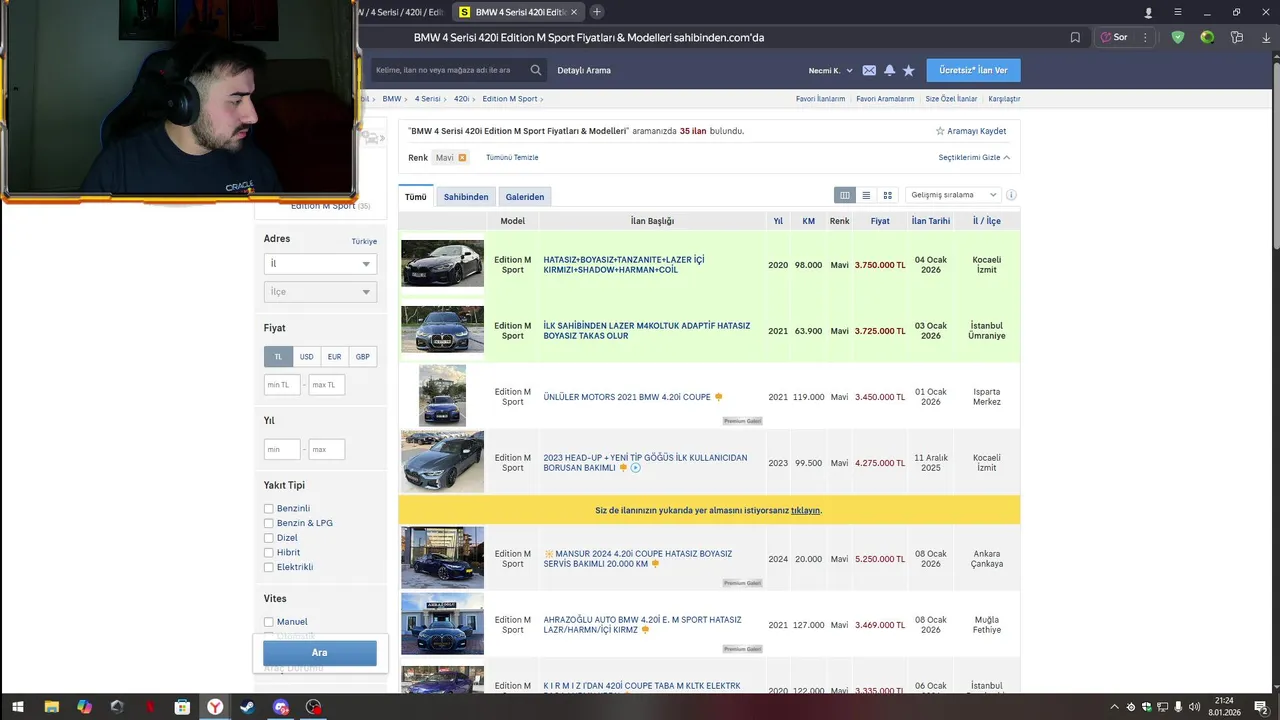Expand the Necmi K. account menu
1280x720 pixels.
tap(831, 70)
